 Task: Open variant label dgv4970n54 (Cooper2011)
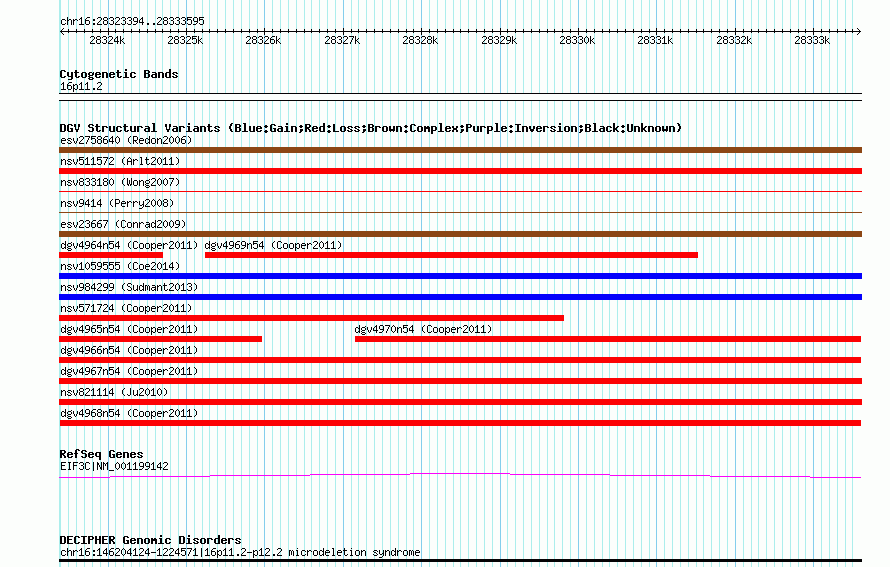[423, 329]
